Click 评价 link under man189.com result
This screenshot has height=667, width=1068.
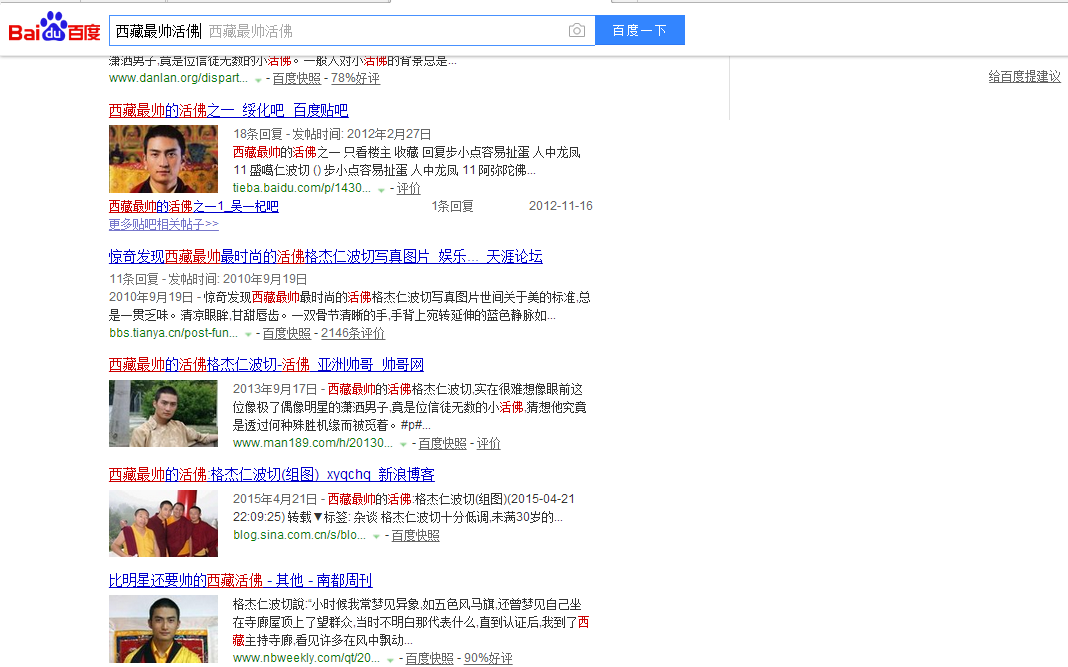click(x=488, y=444)
